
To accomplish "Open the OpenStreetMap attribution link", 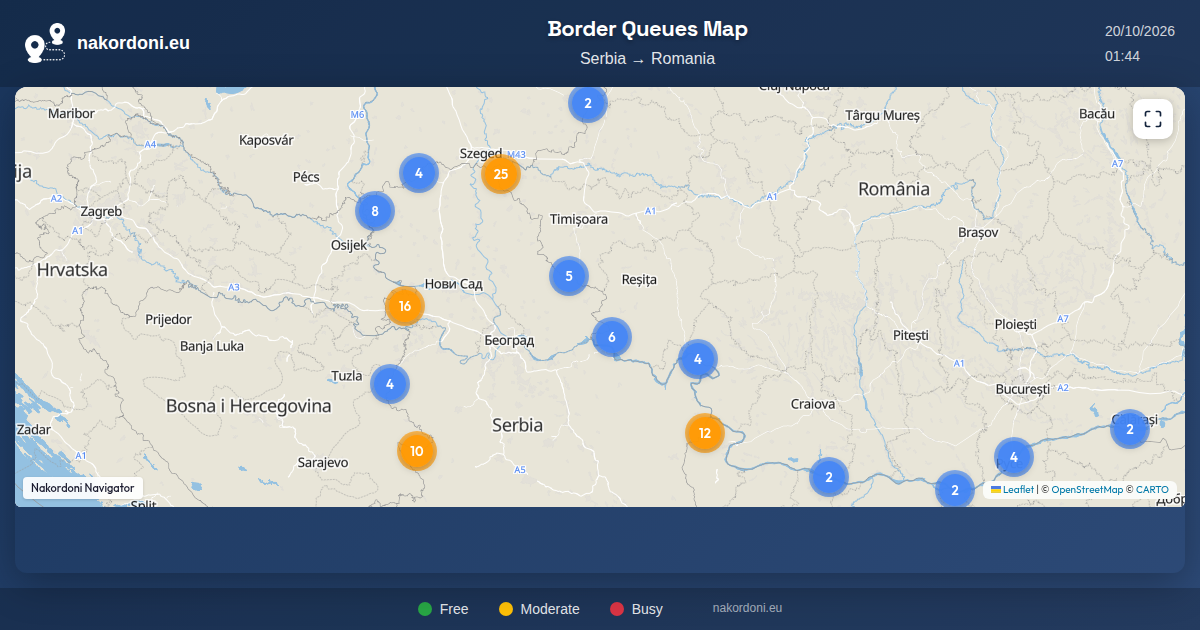I will point(1087,490).
